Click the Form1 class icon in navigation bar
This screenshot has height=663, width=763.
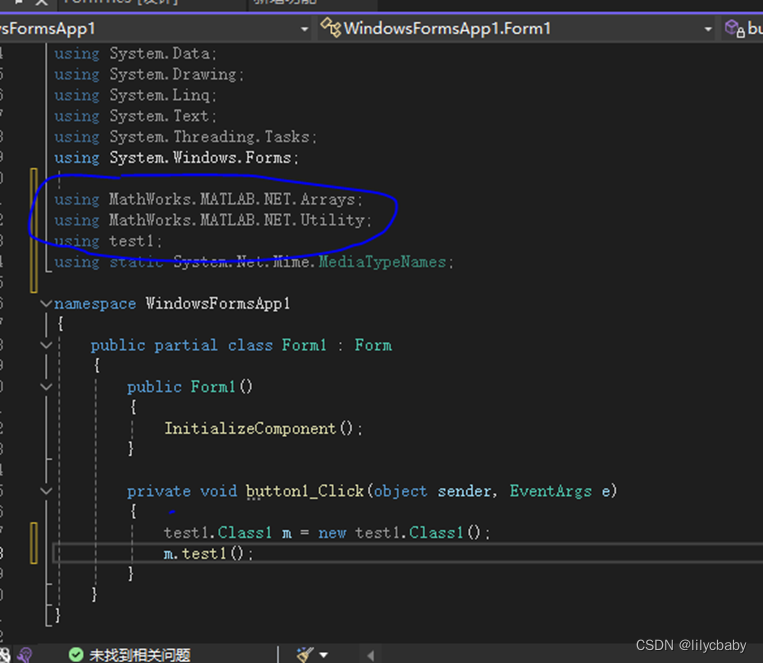pos(330,28)
